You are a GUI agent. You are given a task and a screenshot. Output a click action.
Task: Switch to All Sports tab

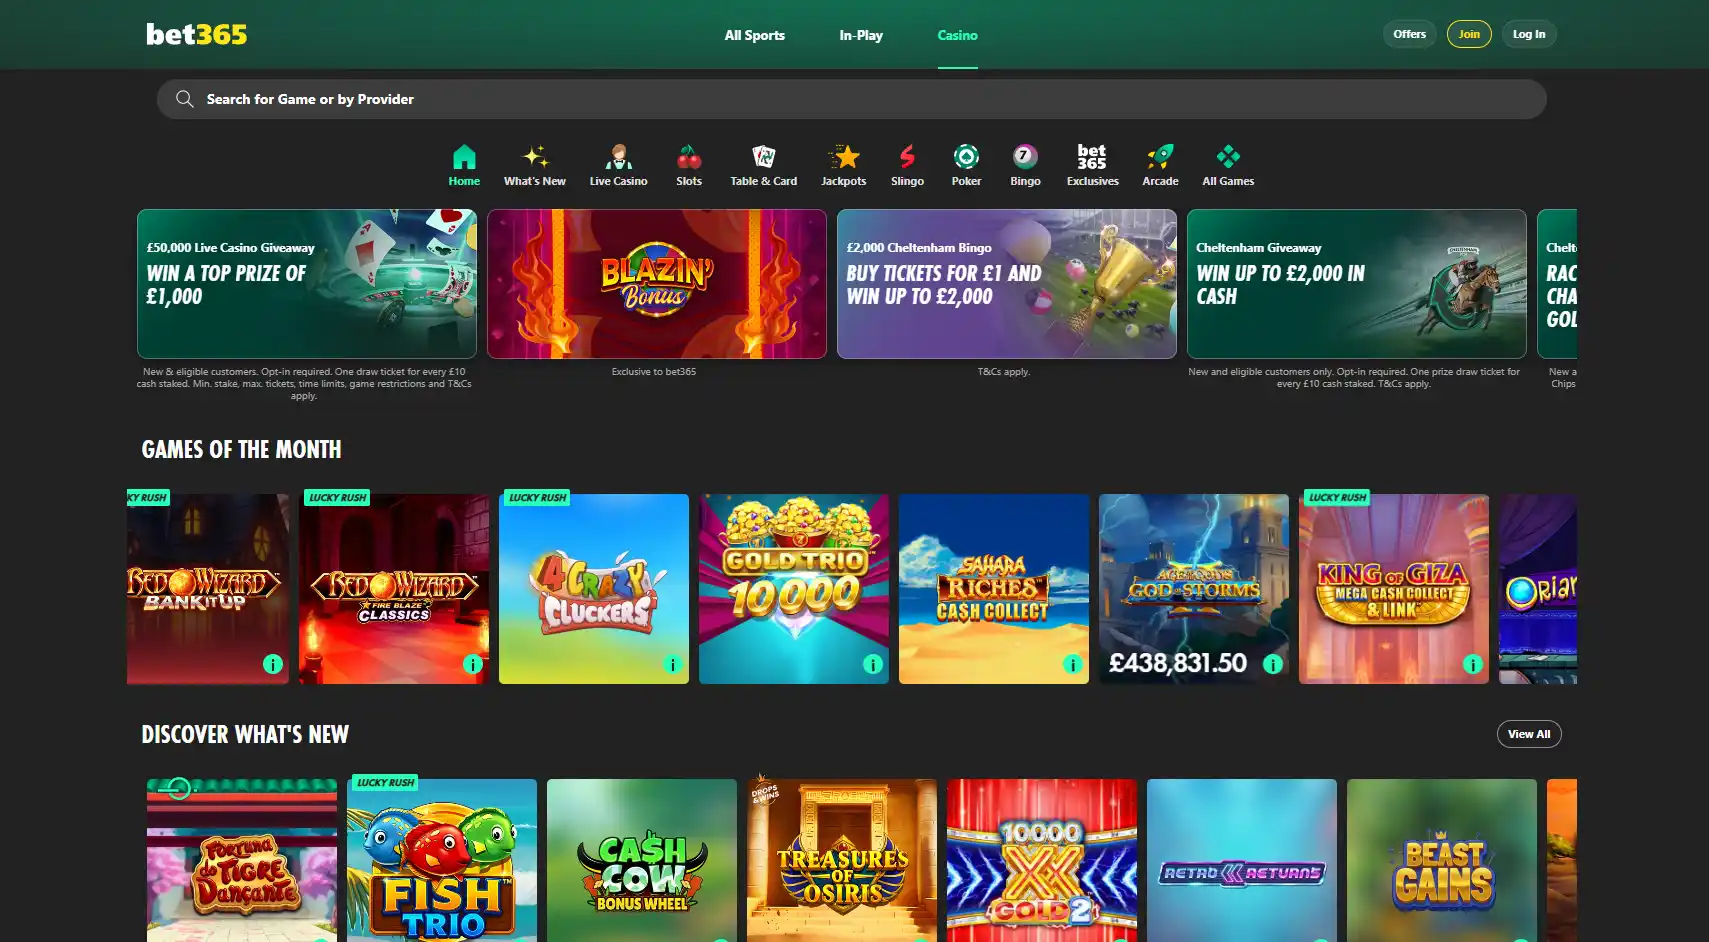(x=754, y=35)
